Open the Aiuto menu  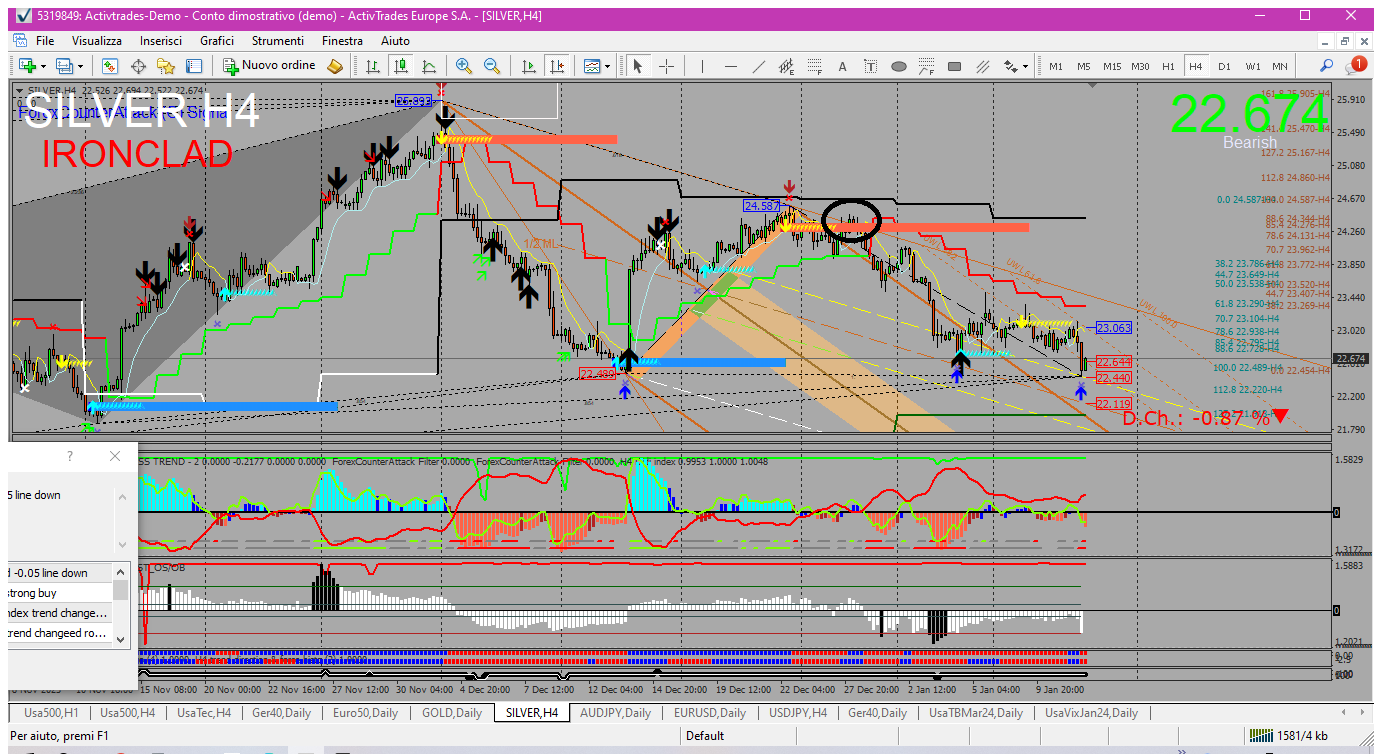(395, 41)
